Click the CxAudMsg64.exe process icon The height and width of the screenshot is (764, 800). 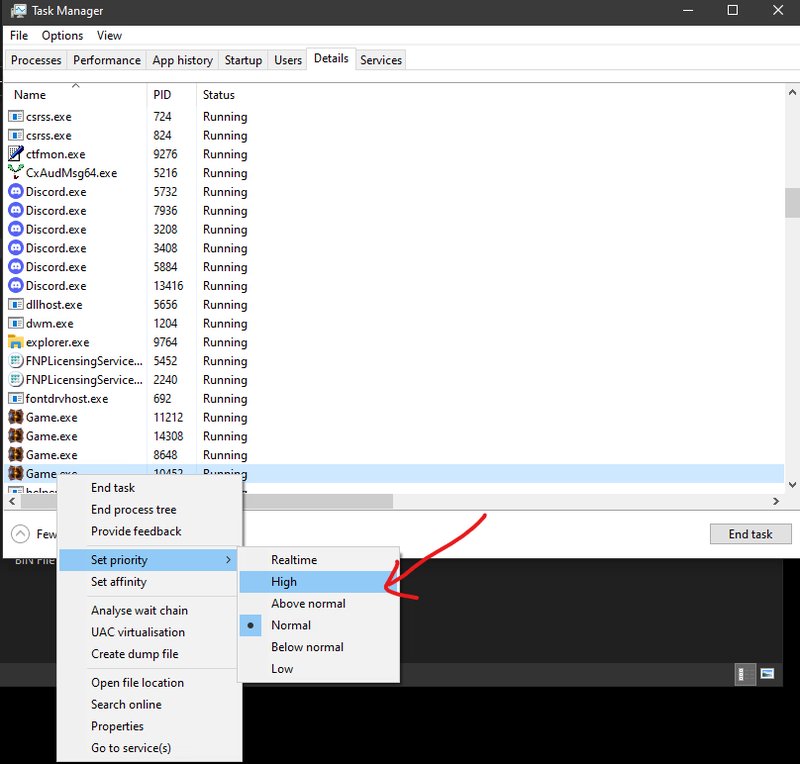16,172
